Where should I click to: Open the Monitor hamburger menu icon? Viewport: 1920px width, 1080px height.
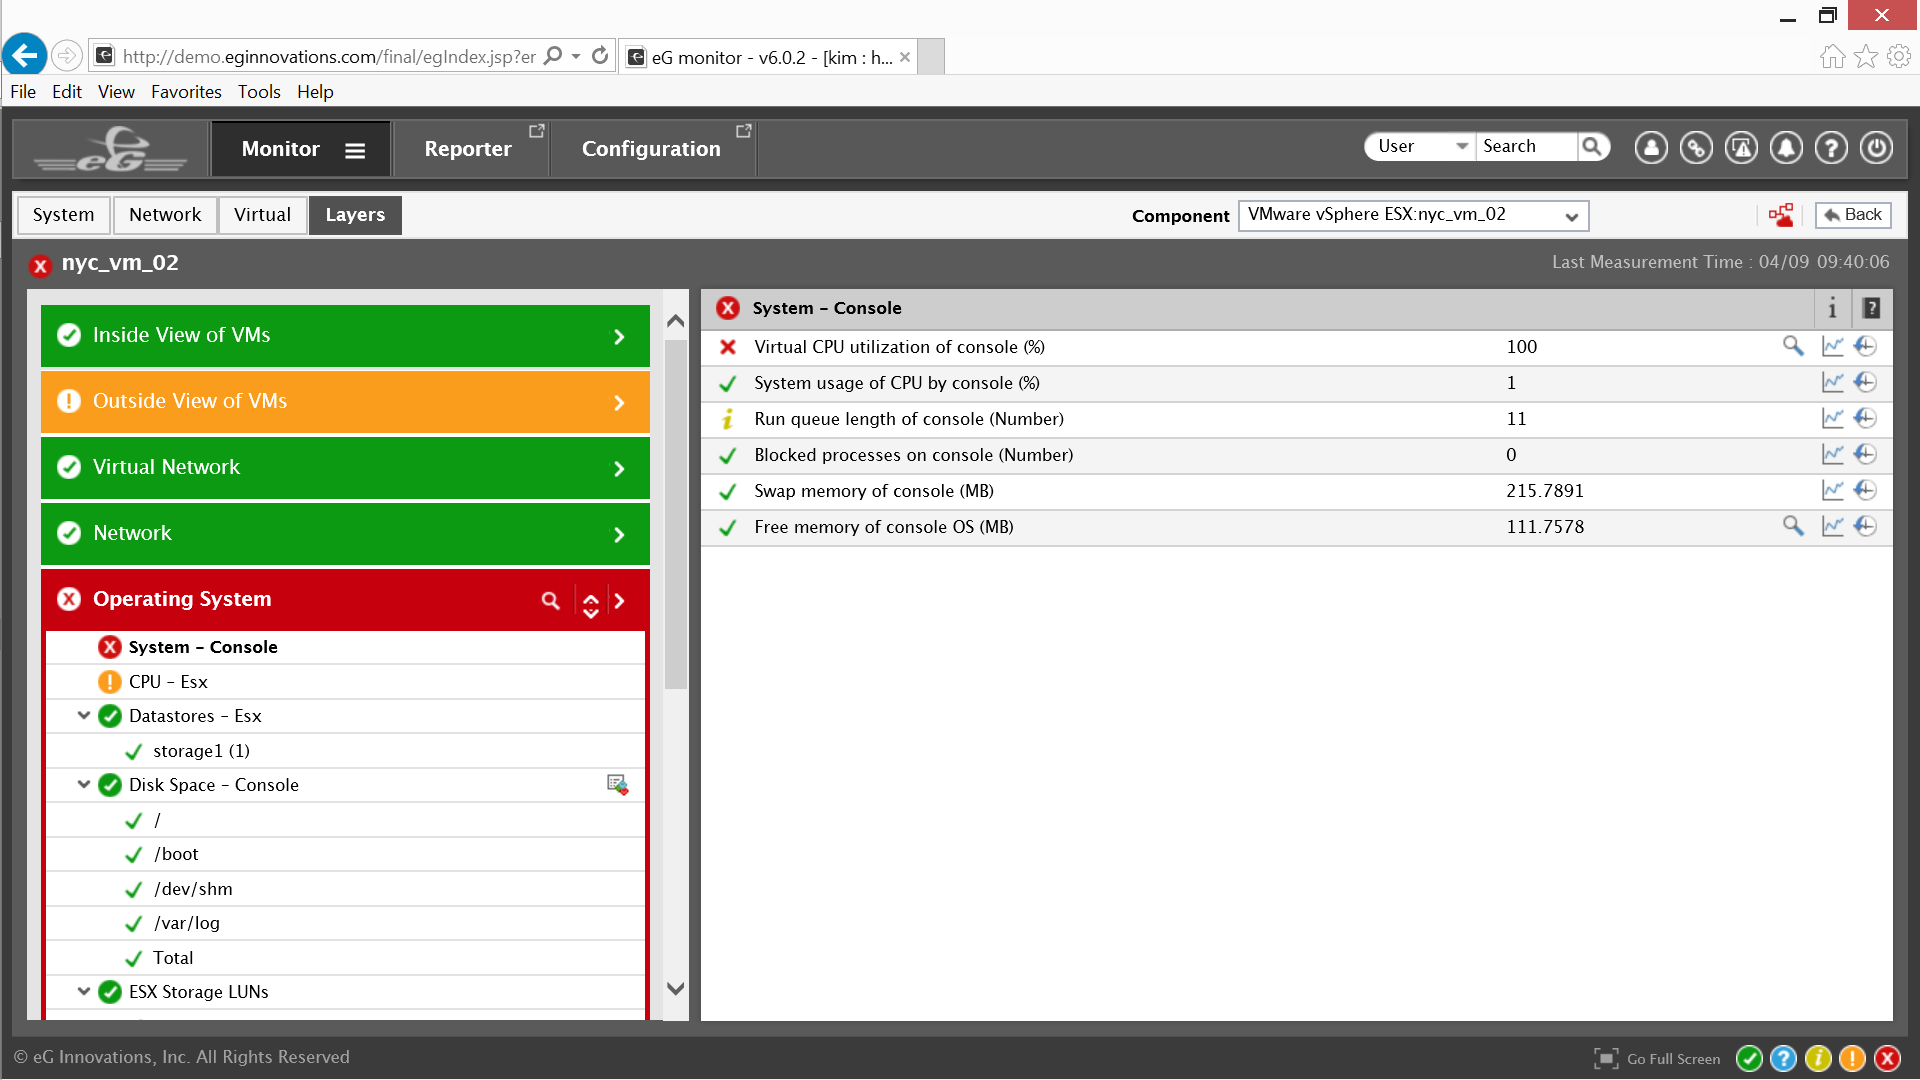click(355, 150)
